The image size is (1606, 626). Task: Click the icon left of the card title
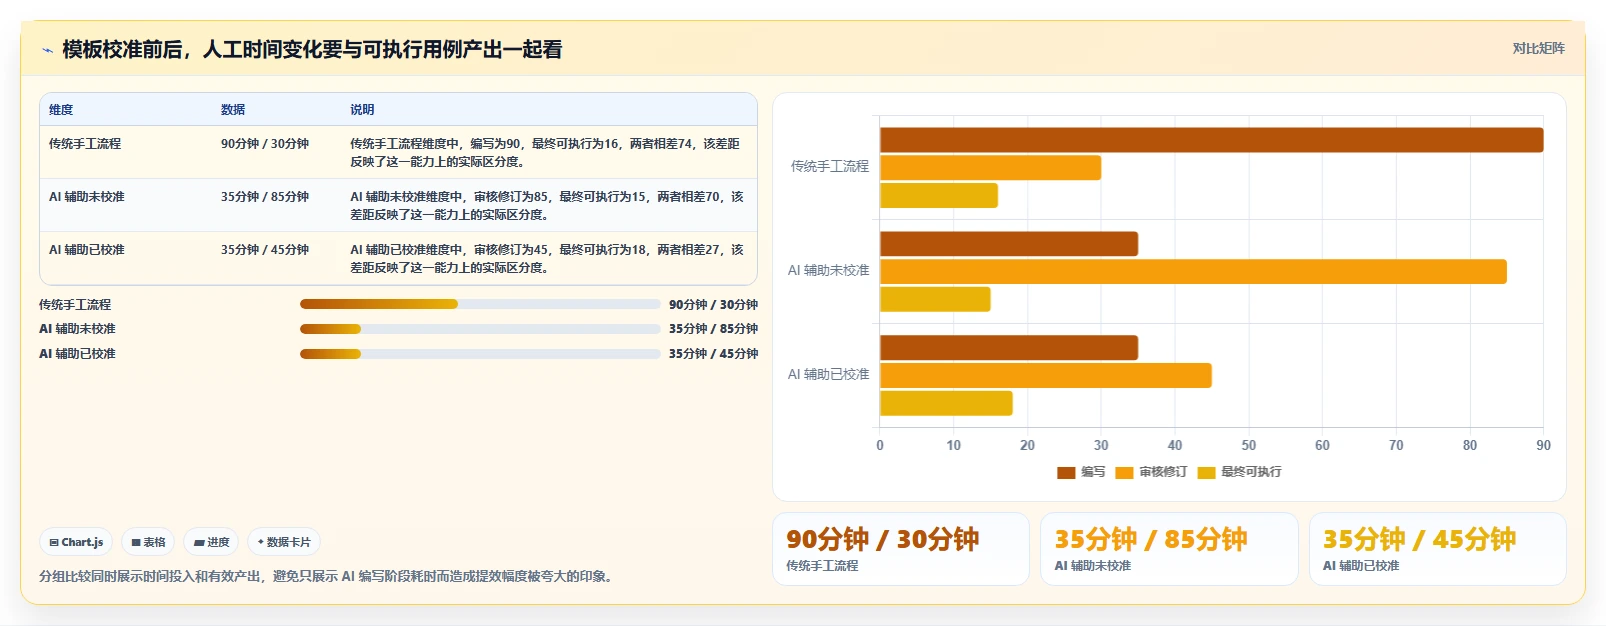point(47,50)
